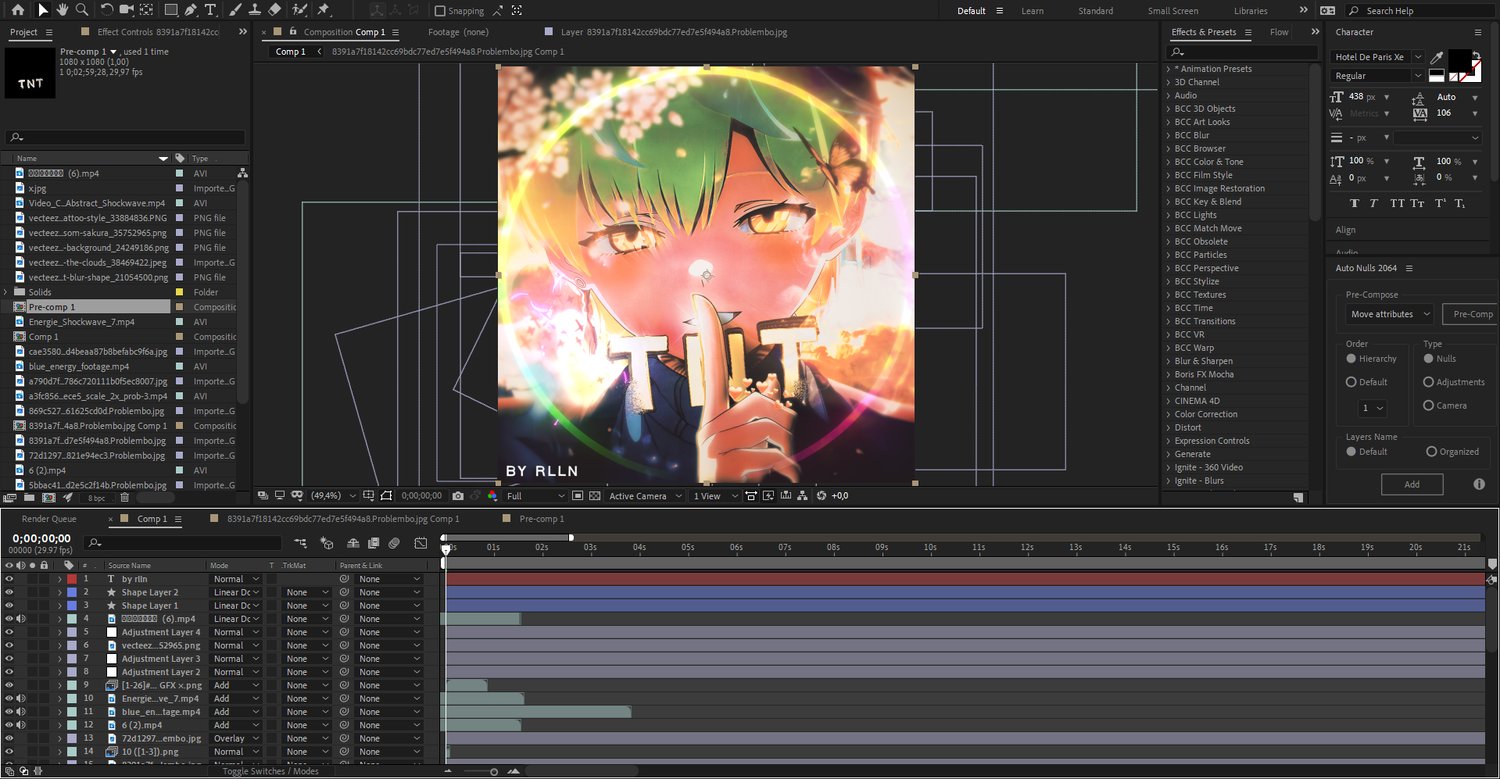Hide Shape Layer 2 with its eye icon
Image resolution: width=1500 pixels, height=779 pixels.
point(9,592)
